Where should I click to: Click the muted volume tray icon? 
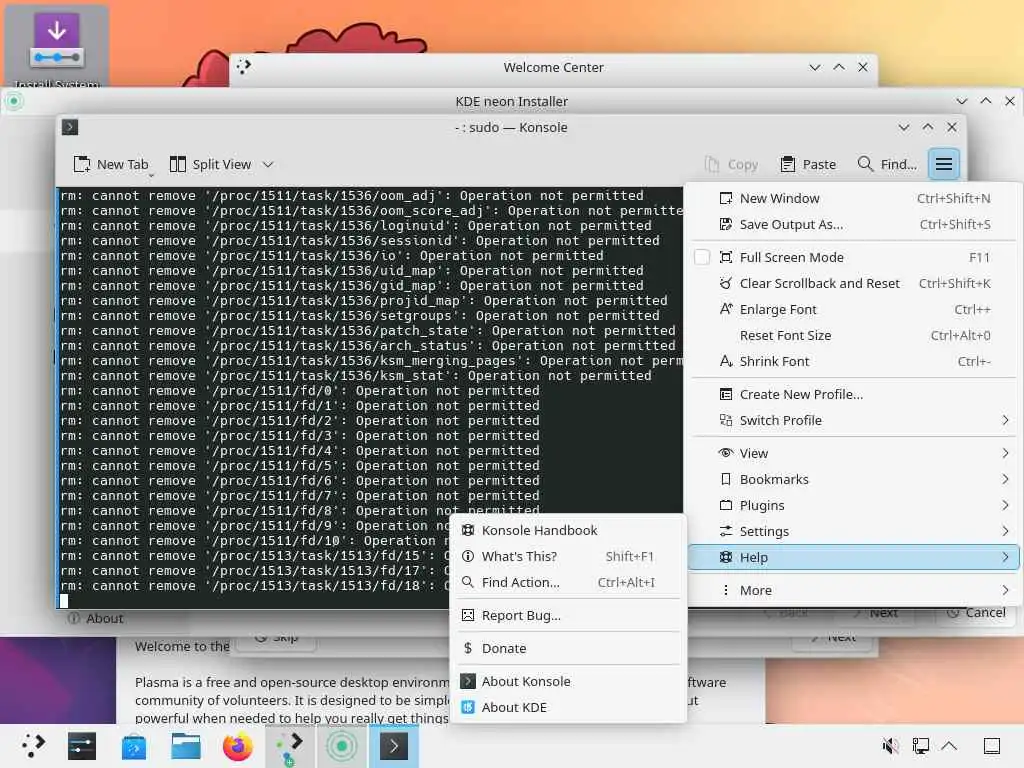coord(889,746)
